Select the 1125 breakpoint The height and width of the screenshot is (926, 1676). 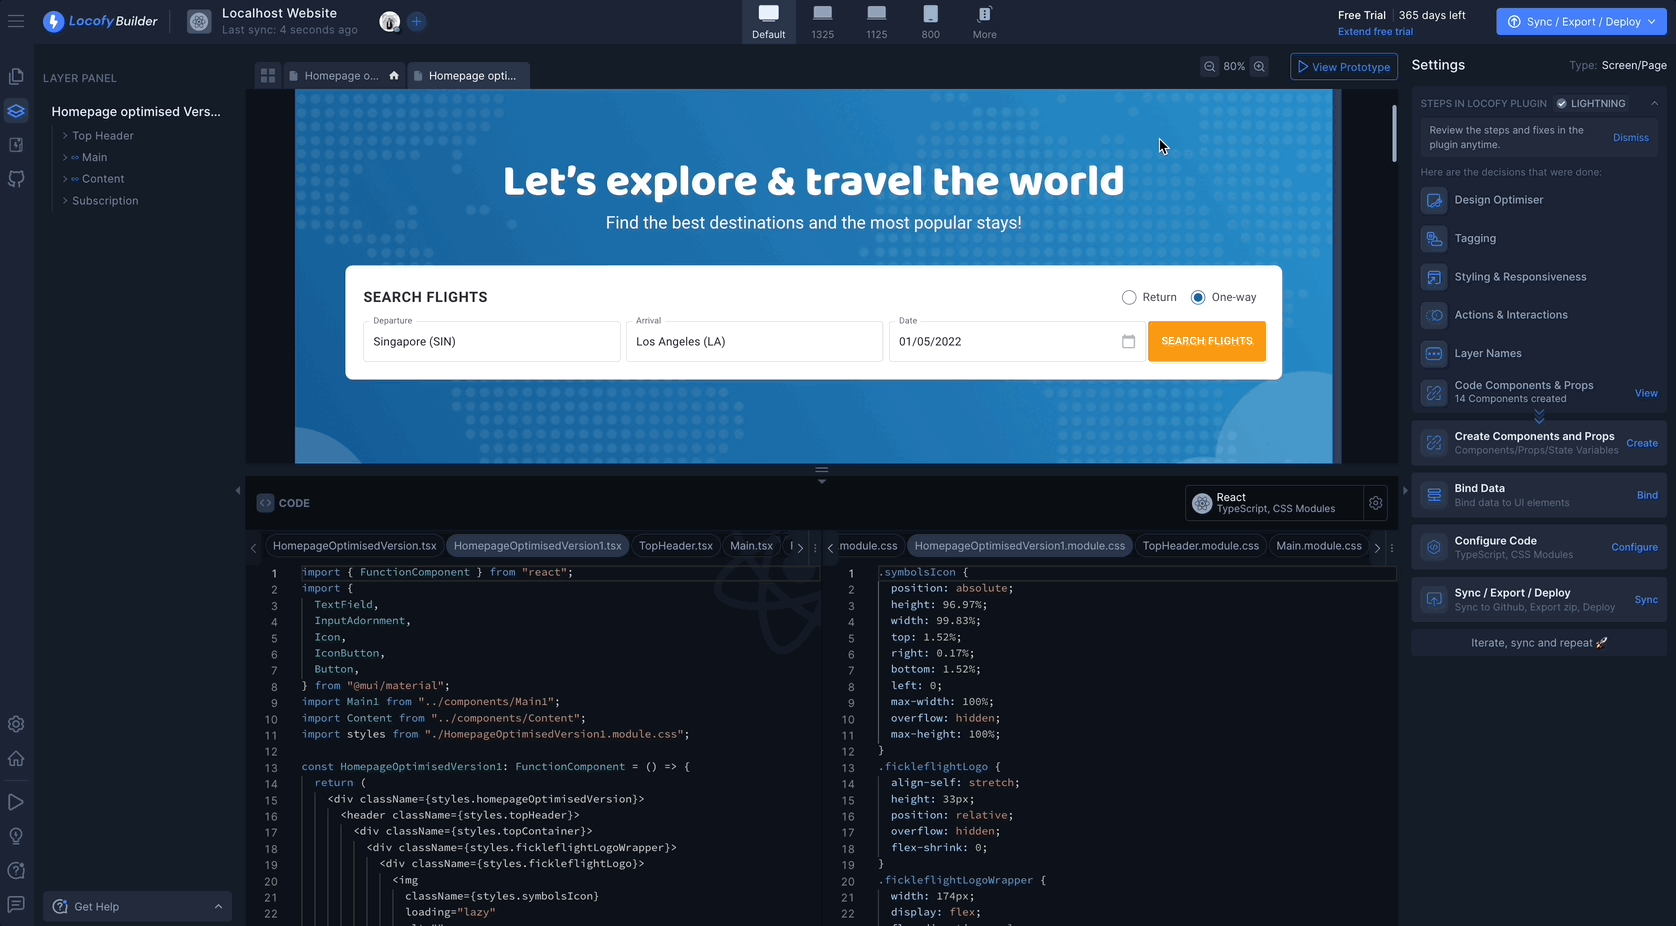click(877, 21)
